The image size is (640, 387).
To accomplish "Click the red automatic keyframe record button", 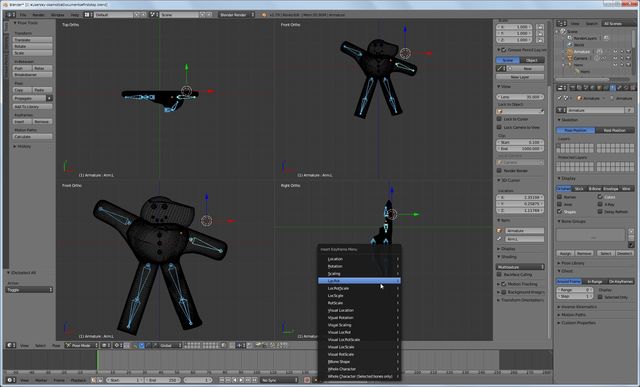I will 307,380.
